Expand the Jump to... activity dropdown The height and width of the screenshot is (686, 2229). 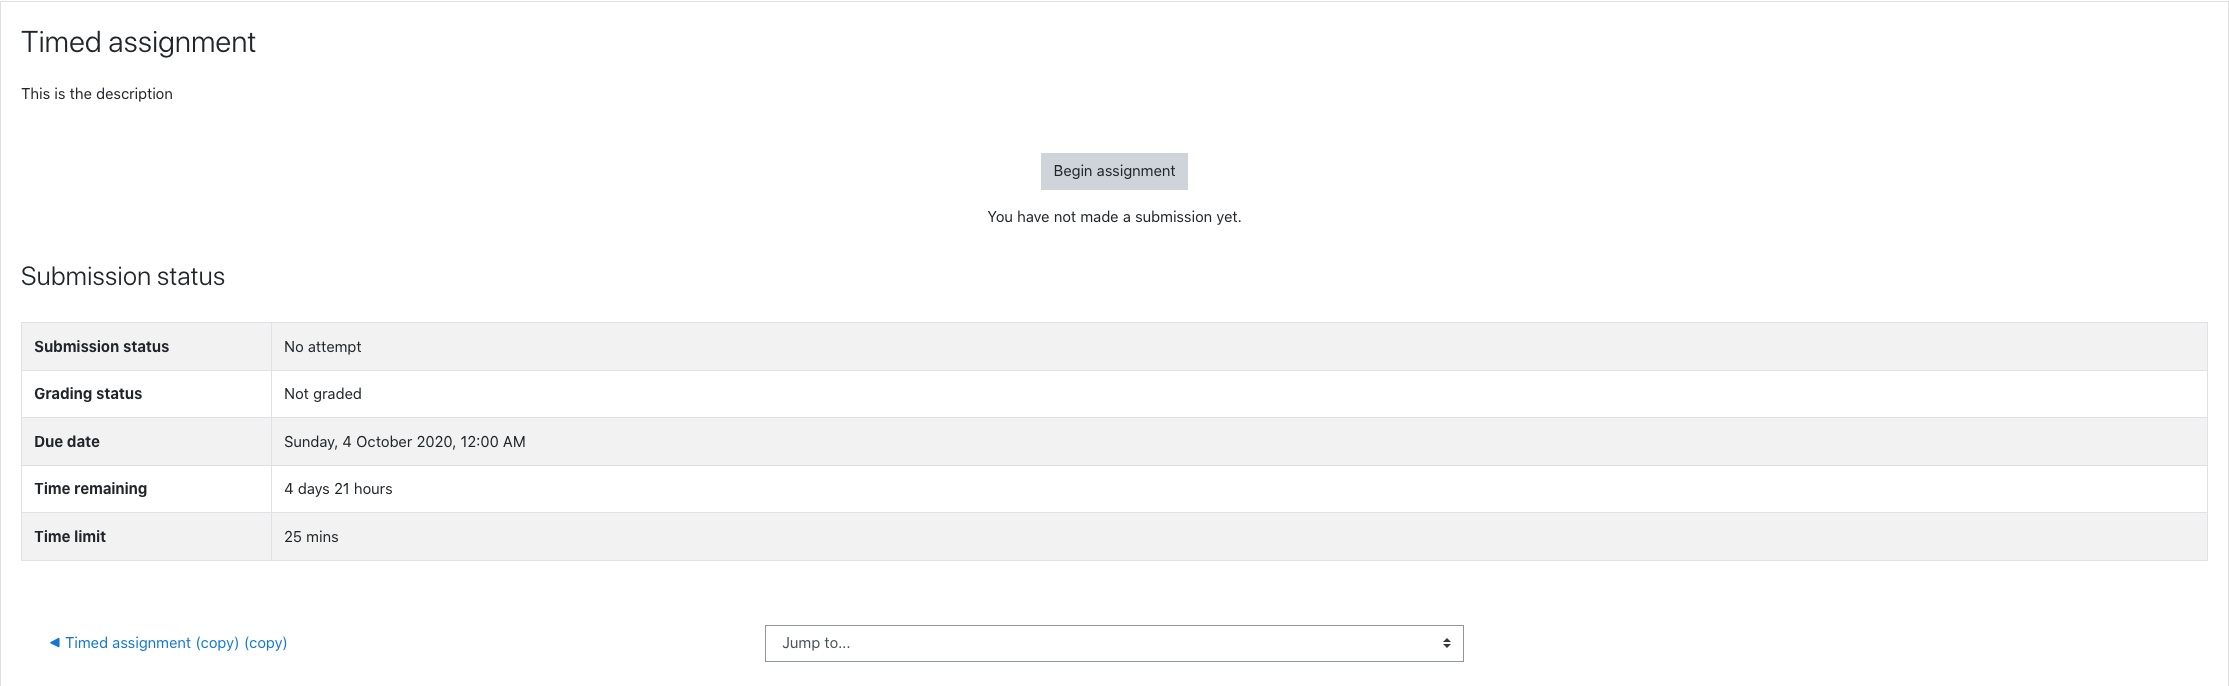pyautogui.click(x=1114, y=643)
